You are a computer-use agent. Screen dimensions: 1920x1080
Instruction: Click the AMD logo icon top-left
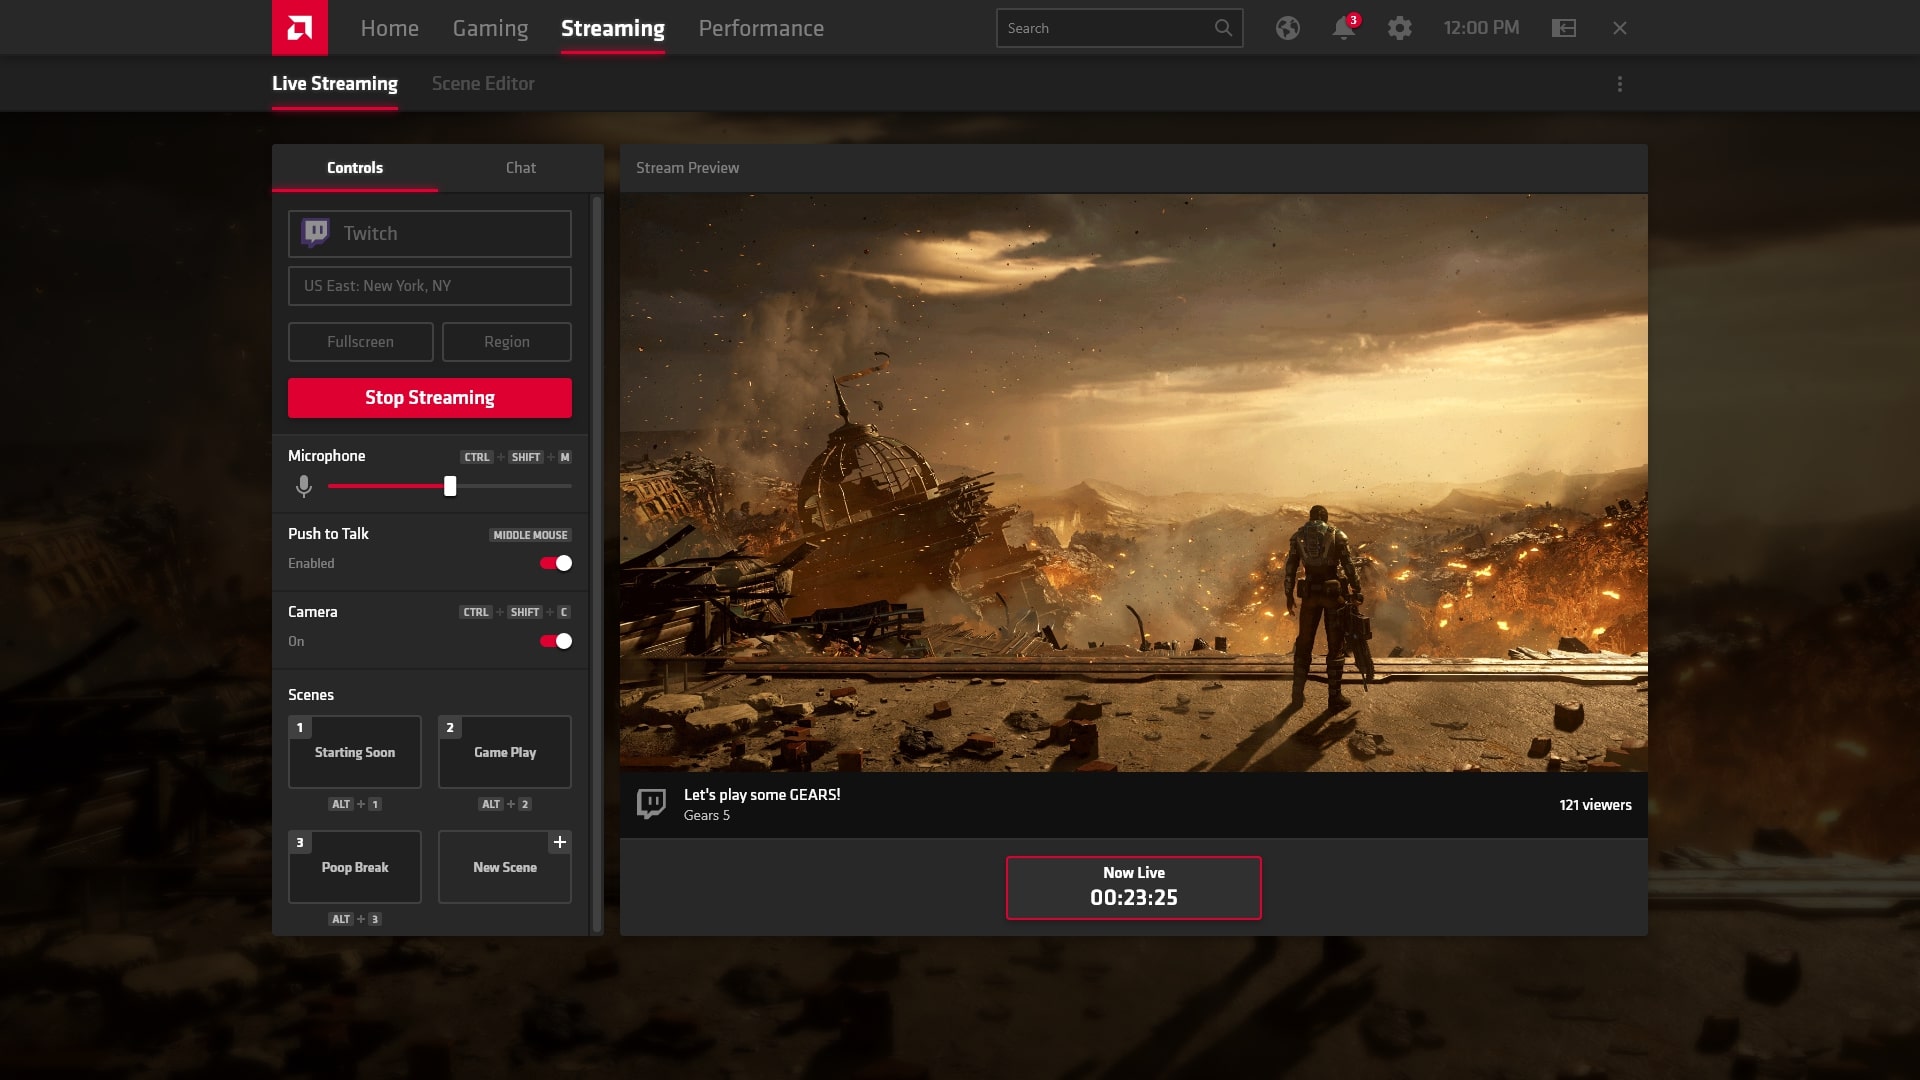click(x=299, y=28)
